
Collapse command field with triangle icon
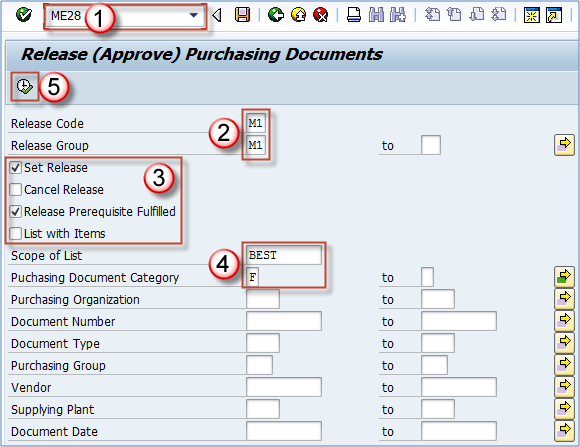pos(217,15)
